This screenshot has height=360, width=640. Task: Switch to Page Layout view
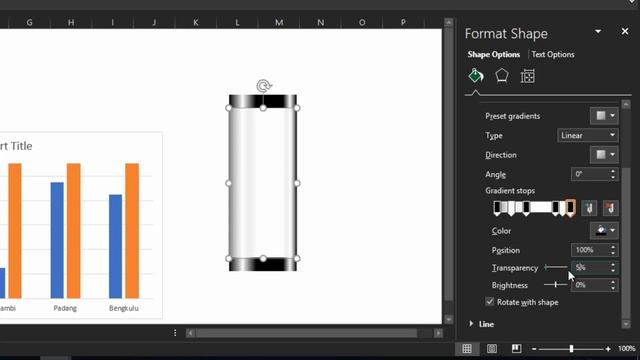click(x=492, y=348)
